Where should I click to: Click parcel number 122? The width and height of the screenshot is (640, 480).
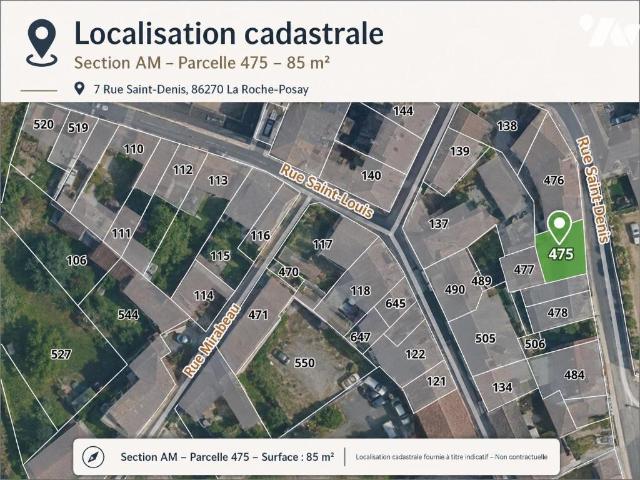pos(415,353)
